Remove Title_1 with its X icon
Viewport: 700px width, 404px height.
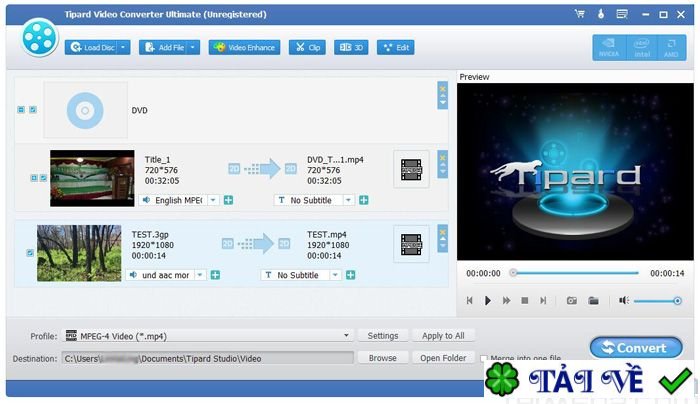click(442, 158)
